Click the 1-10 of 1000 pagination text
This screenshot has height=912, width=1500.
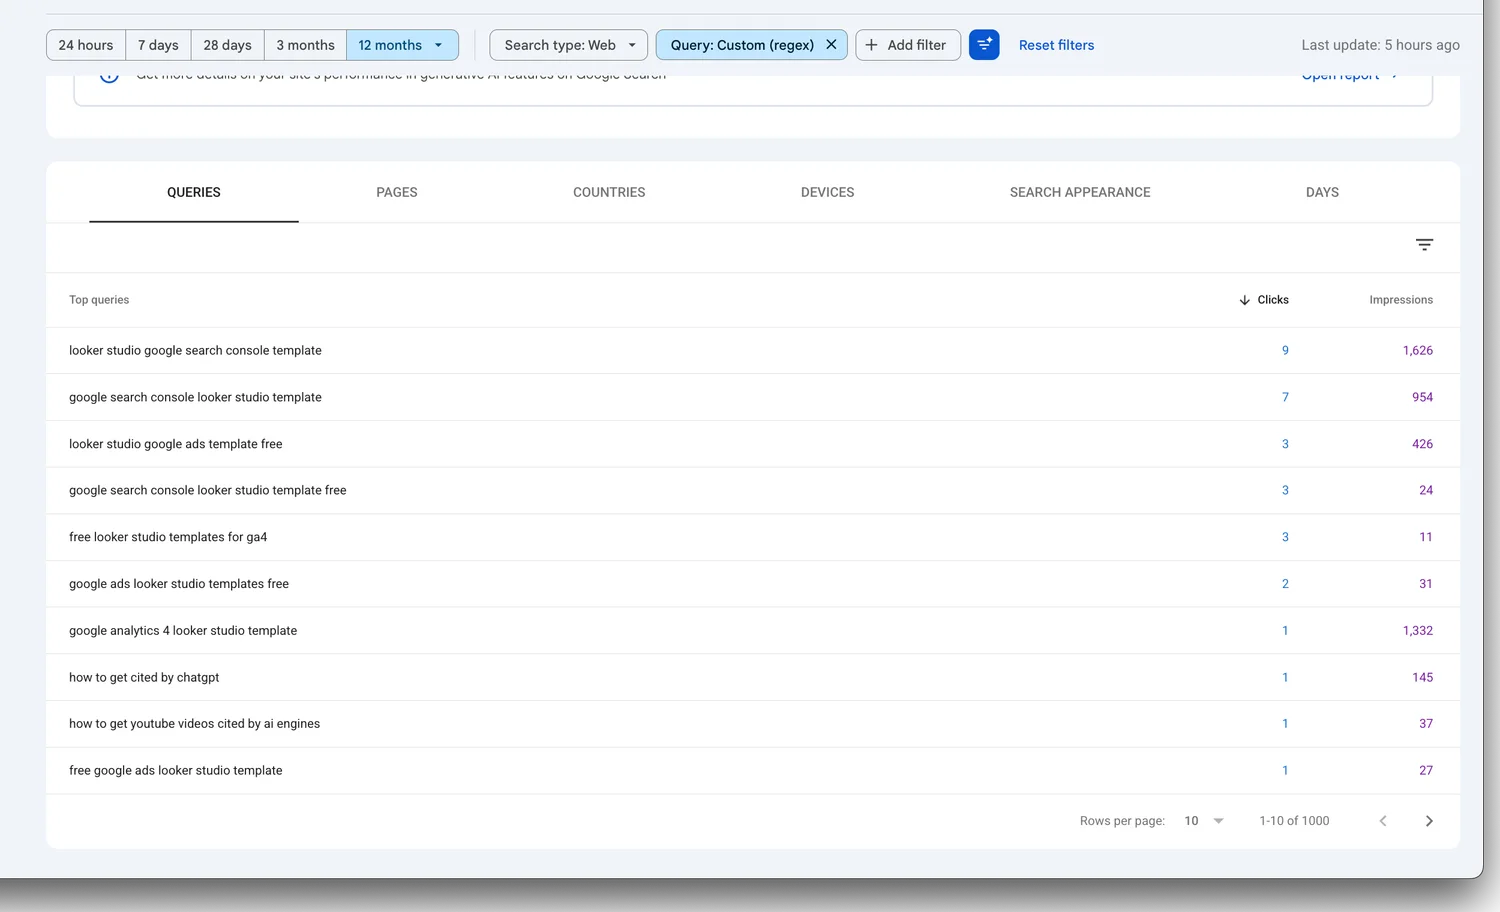(1294, 821)
